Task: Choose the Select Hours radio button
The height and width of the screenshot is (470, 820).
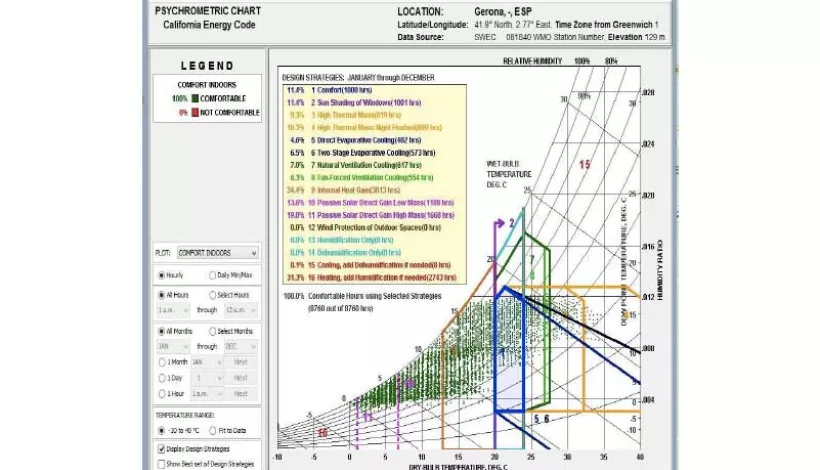Action: coord(212,295)
